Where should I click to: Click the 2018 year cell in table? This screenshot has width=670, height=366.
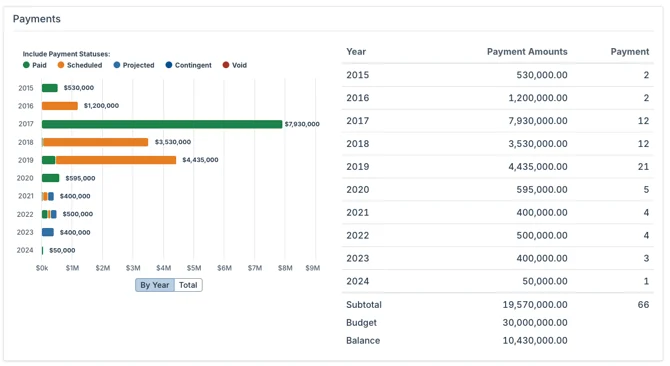(358, 144)
